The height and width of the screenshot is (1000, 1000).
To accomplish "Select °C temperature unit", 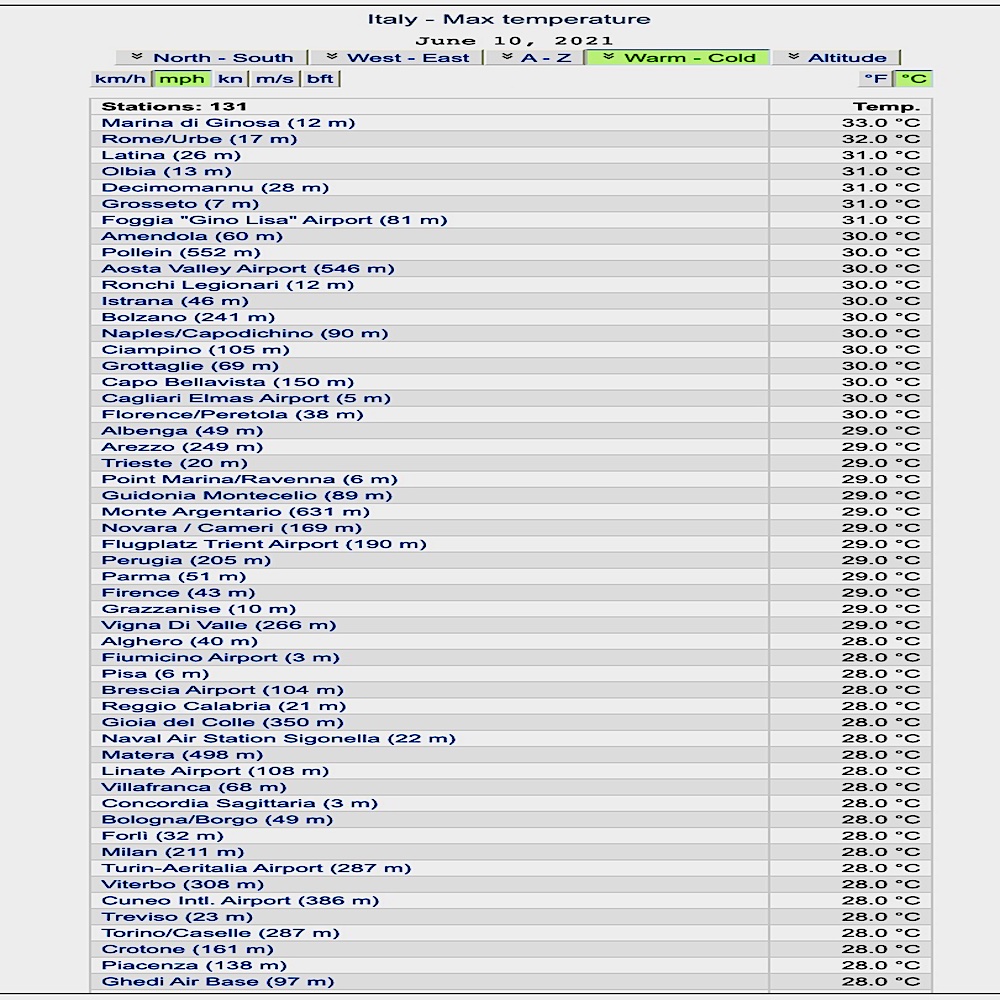I will pyautogui.click(x=913, y=79).
